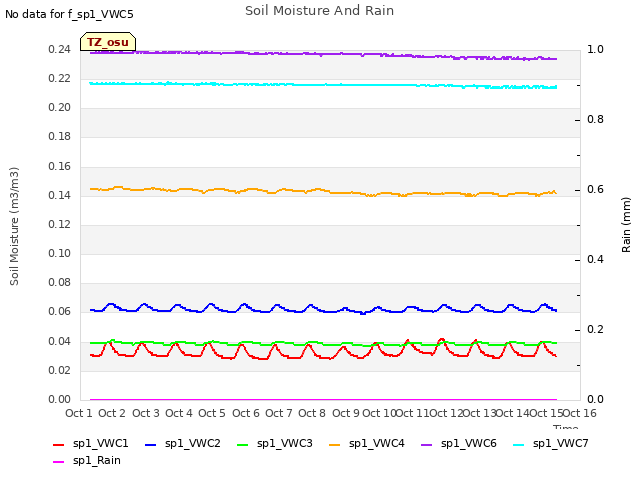This screenshot has height=480, width=640.
Task: Click the blue sp1_VWC2 legend swatch
Action: pos(151,444)
